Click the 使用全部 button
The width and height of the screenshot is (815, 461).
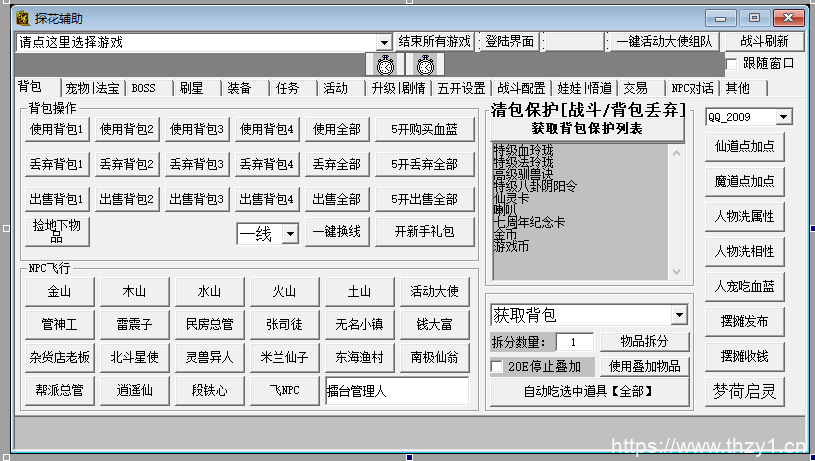[x=337, y=129]
